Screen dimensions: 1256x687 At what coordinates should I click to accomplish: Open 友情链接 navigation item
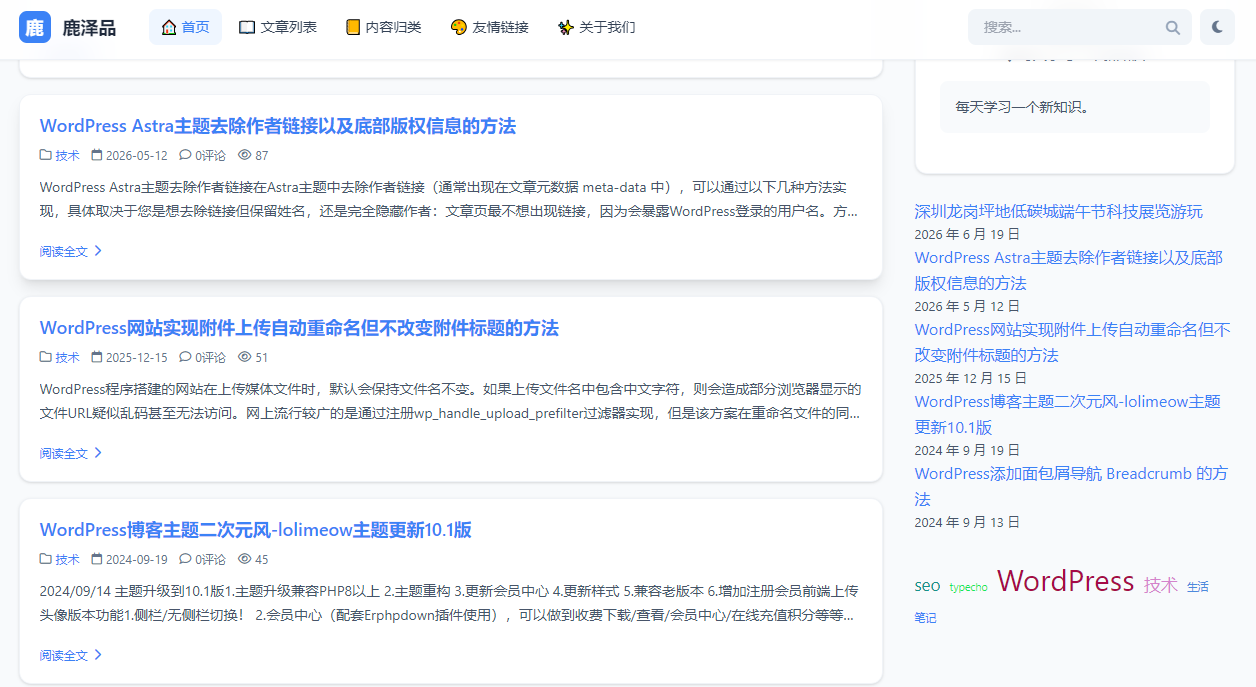tap(489, 27)
